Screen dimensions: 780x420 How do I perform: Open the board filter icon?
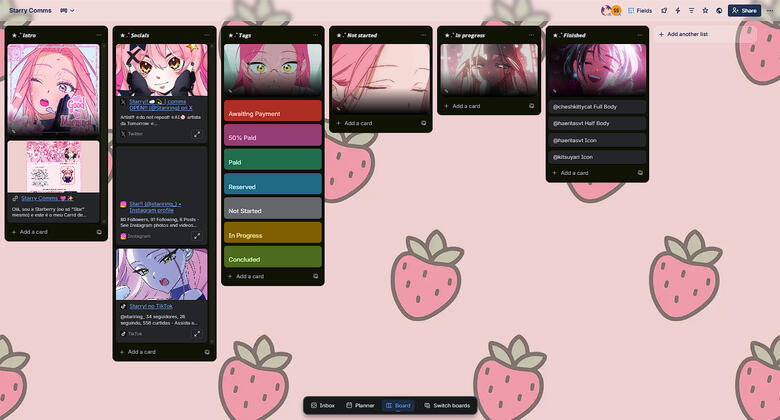(691, 10)
